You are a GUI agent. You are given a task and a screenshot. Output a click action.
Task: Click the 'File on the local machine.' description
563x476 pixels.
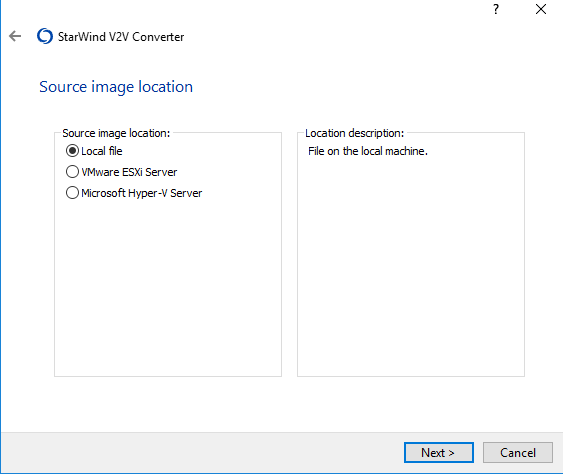click(368, 151)
